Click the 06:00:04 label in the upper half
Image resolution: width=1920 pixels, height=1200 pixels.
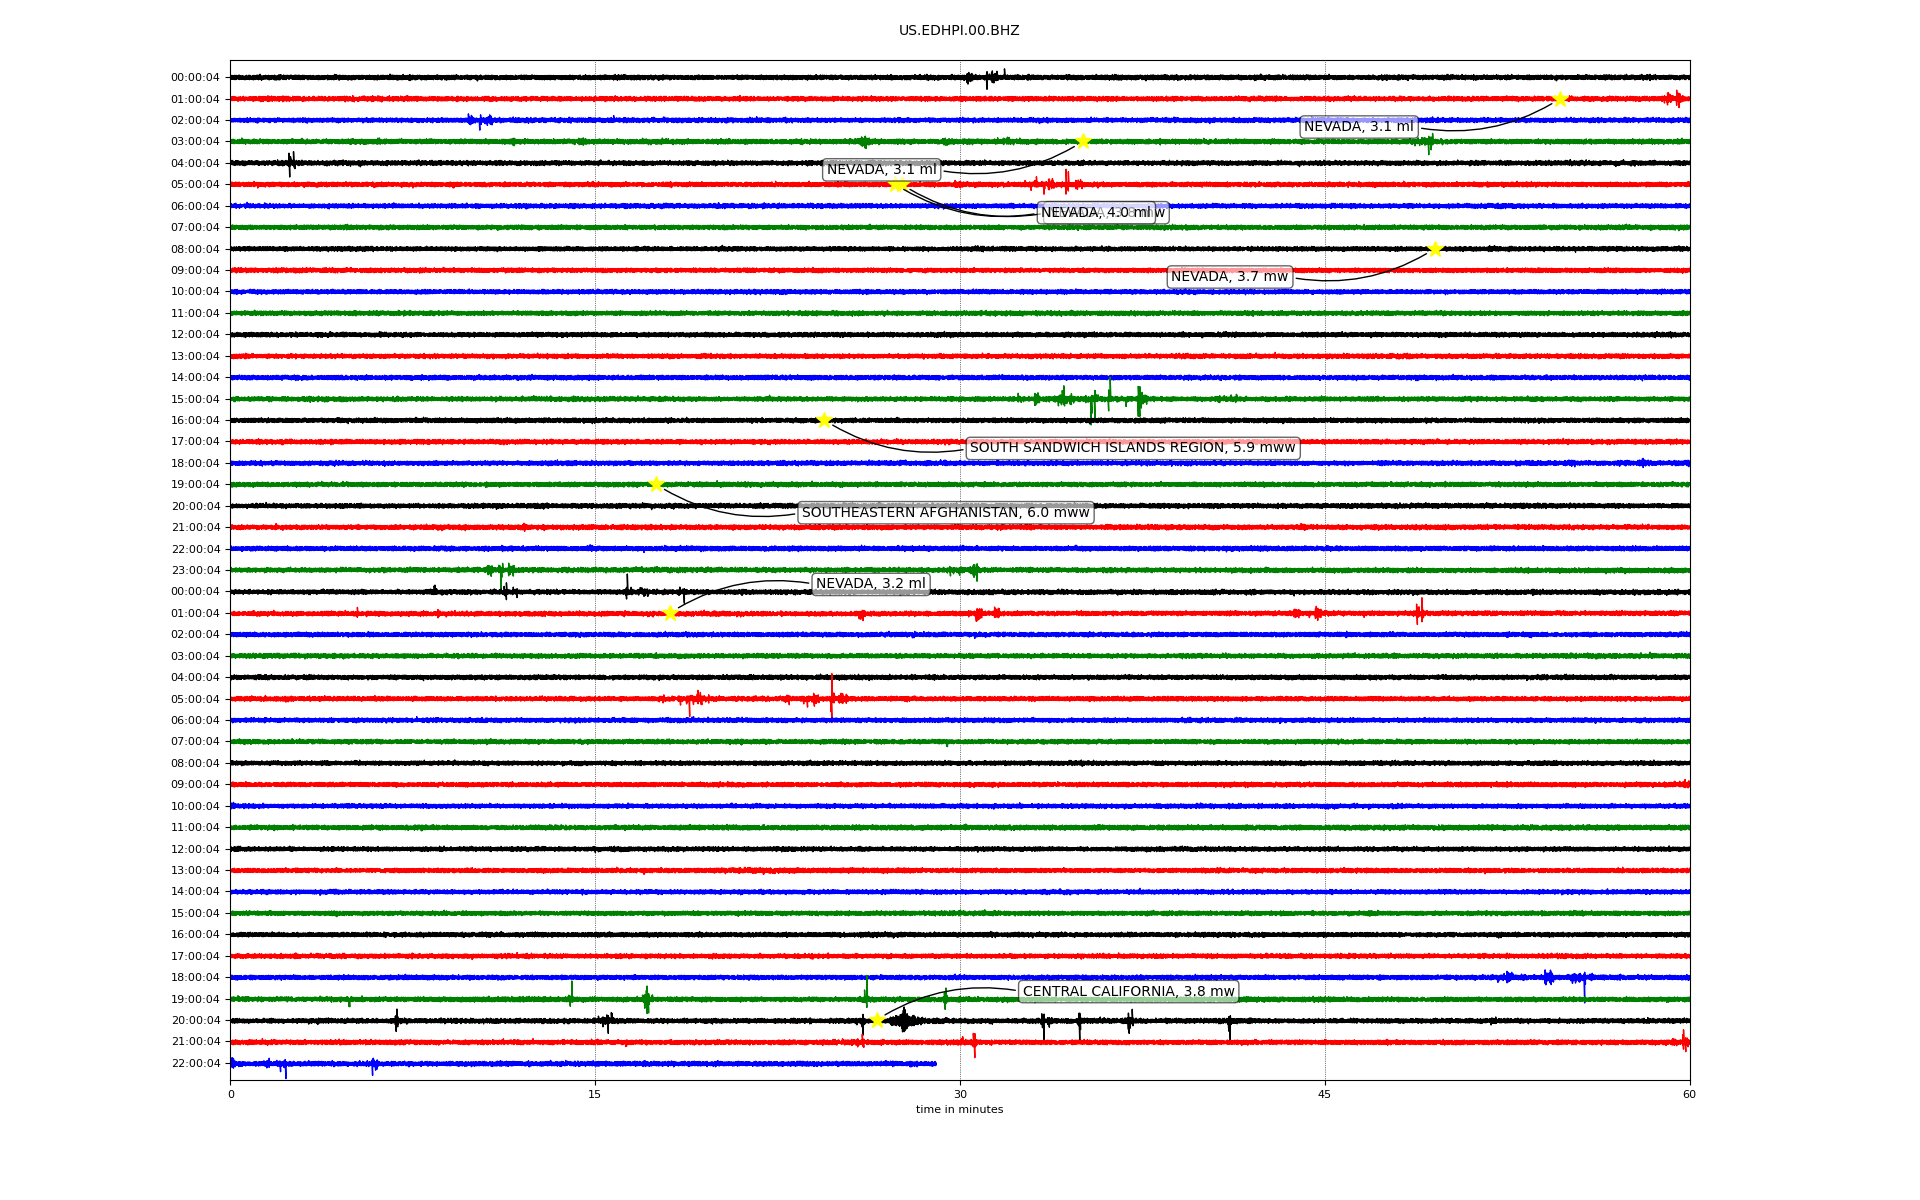click(x=195, y=206)
